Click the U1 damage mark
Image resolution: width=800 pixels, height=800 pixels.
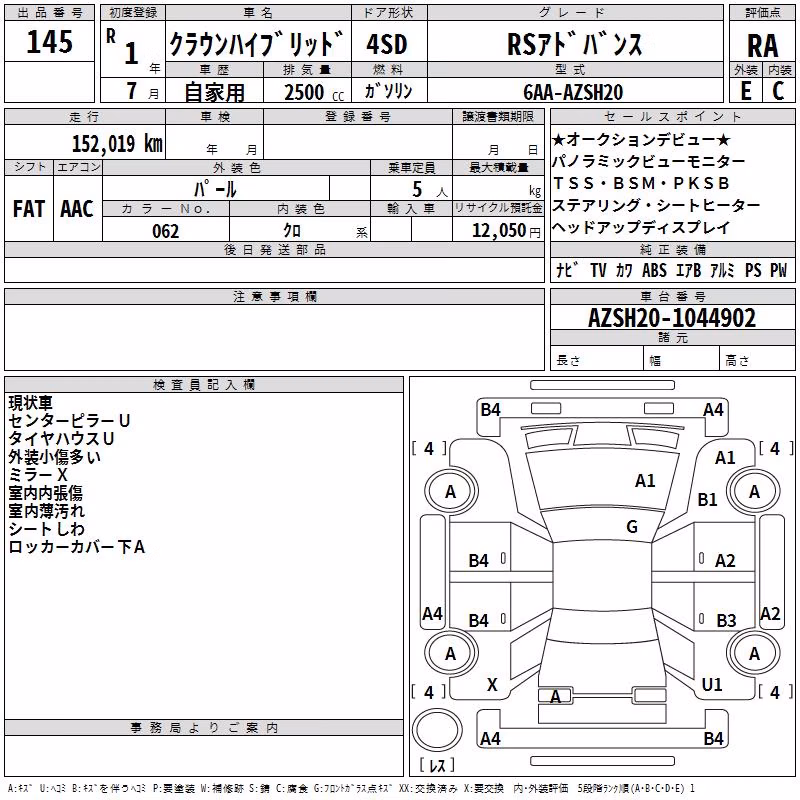[x=712, y=685]
